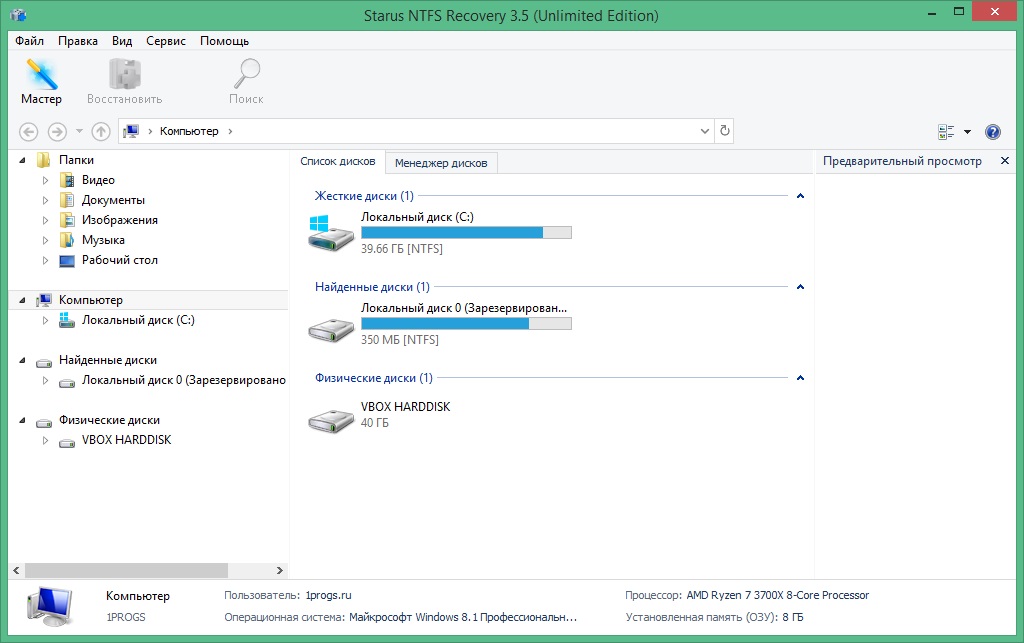This screenshot has height=643, width=1024.
Task: Collapse the Найденные диски (1) group
Action: pyautogui.click(x=800, y=287)
